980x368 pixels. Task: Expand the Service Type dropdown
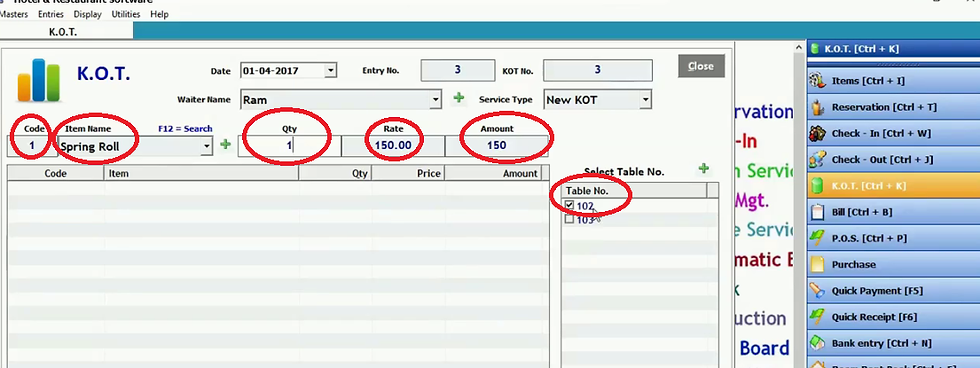coord(645,99)
